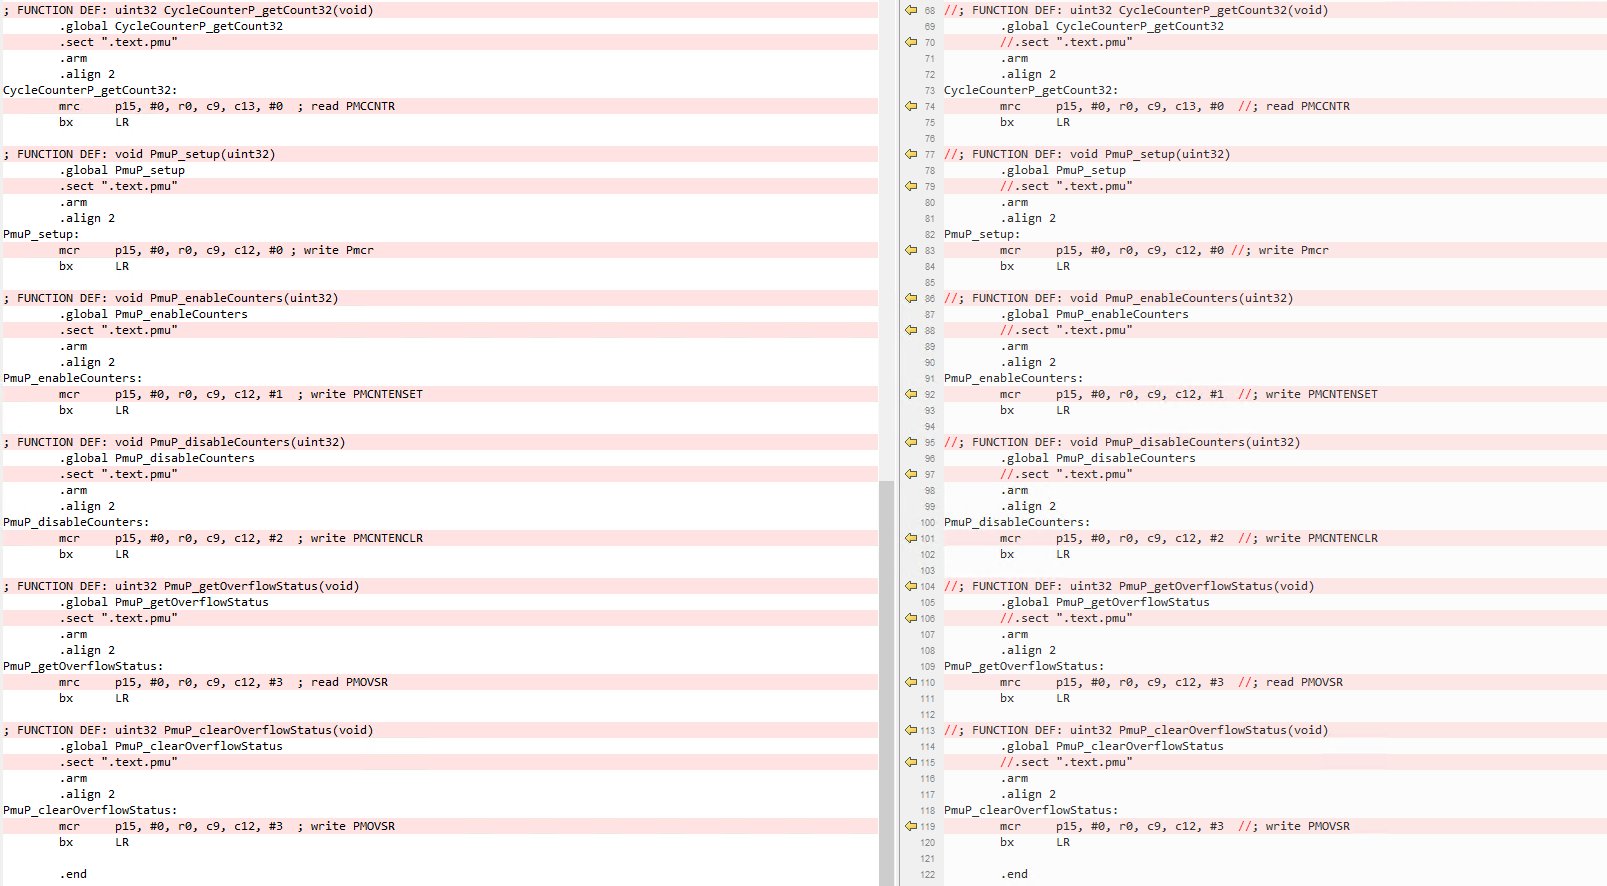
Task: Select left pane '.global PmuP_setup' line
Action: click(440, 170)
